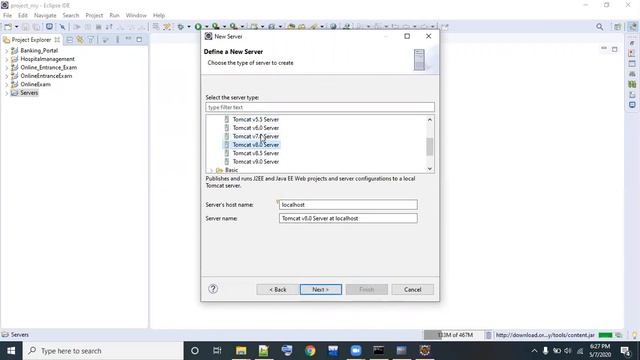Screen dimensions: 640x360
Task: Open the Help menu
Action: [x=159, y=16]
